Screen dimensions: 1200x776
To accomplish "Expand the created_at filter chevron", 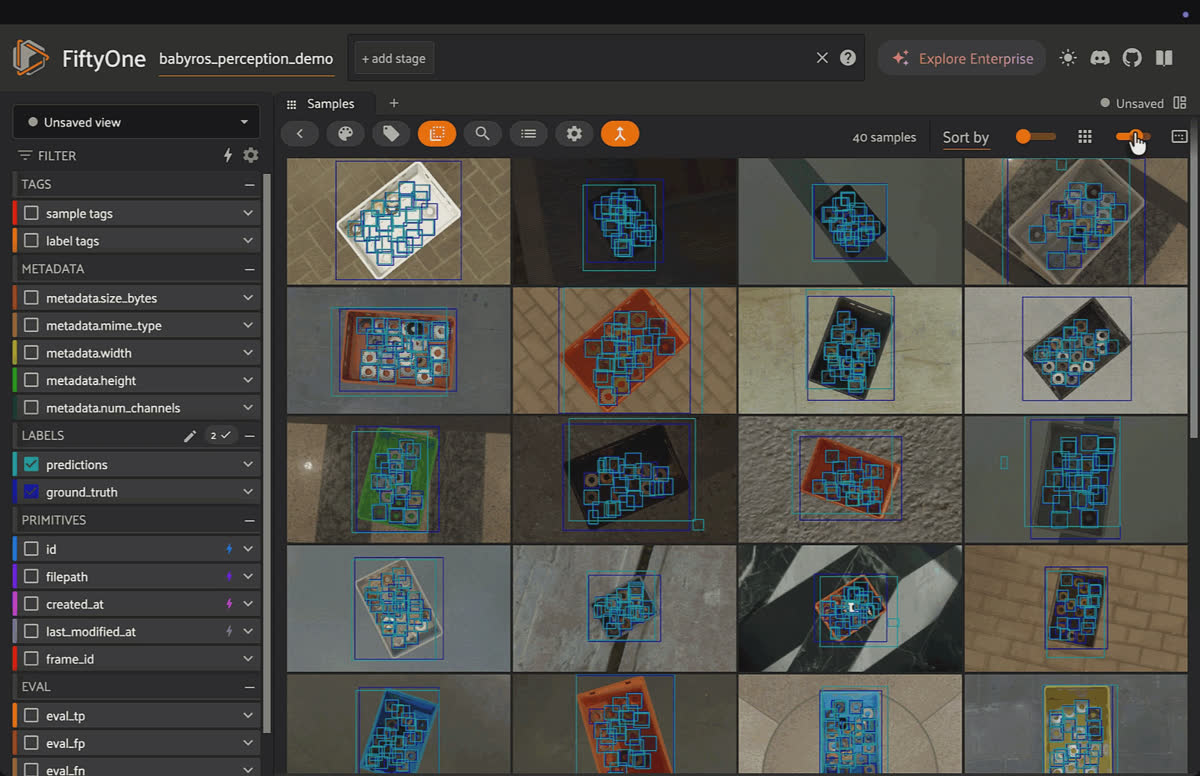I will tap(248, 604).
